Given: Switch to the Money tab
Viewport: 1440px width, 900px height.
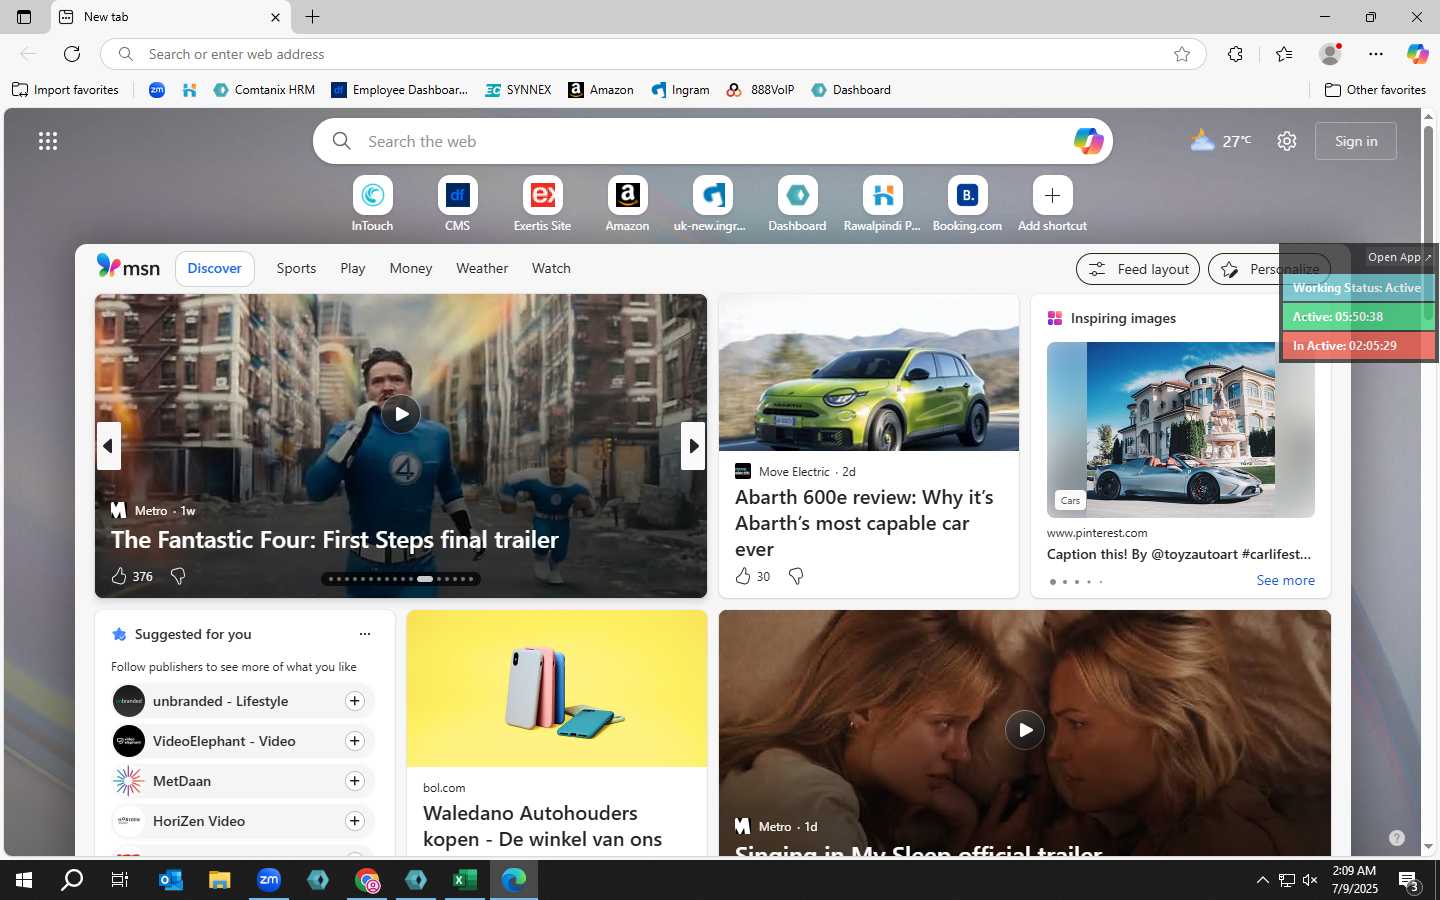Looking at the screenshot, I should [411, 268].
